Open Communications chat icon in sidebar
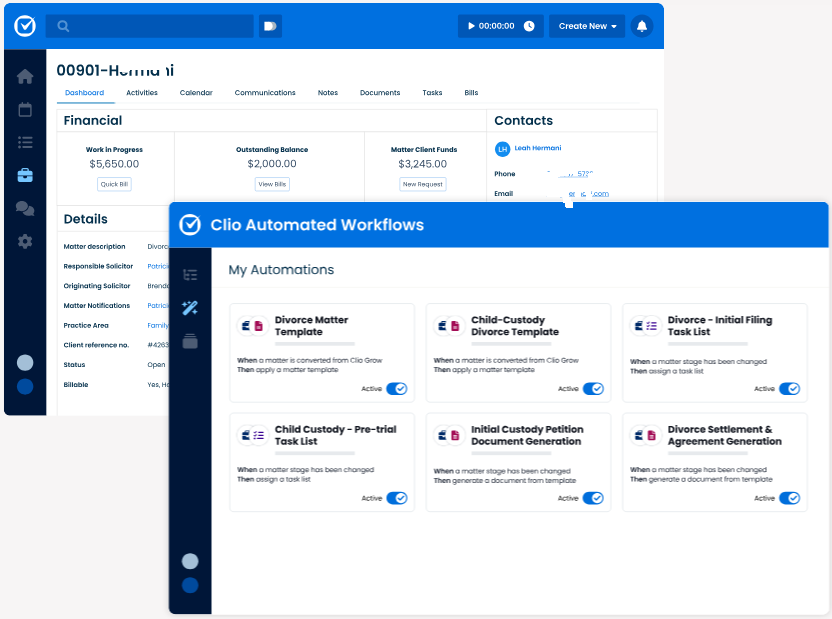 click(x=25, y=208)
